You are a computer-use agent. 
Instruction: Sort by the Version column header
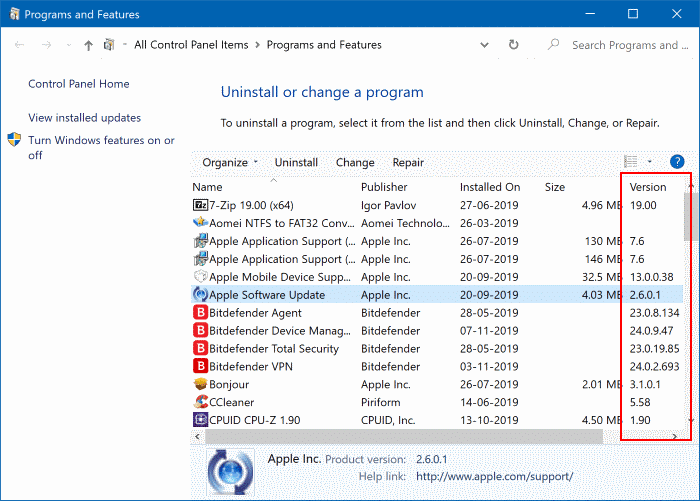[648, 187]
